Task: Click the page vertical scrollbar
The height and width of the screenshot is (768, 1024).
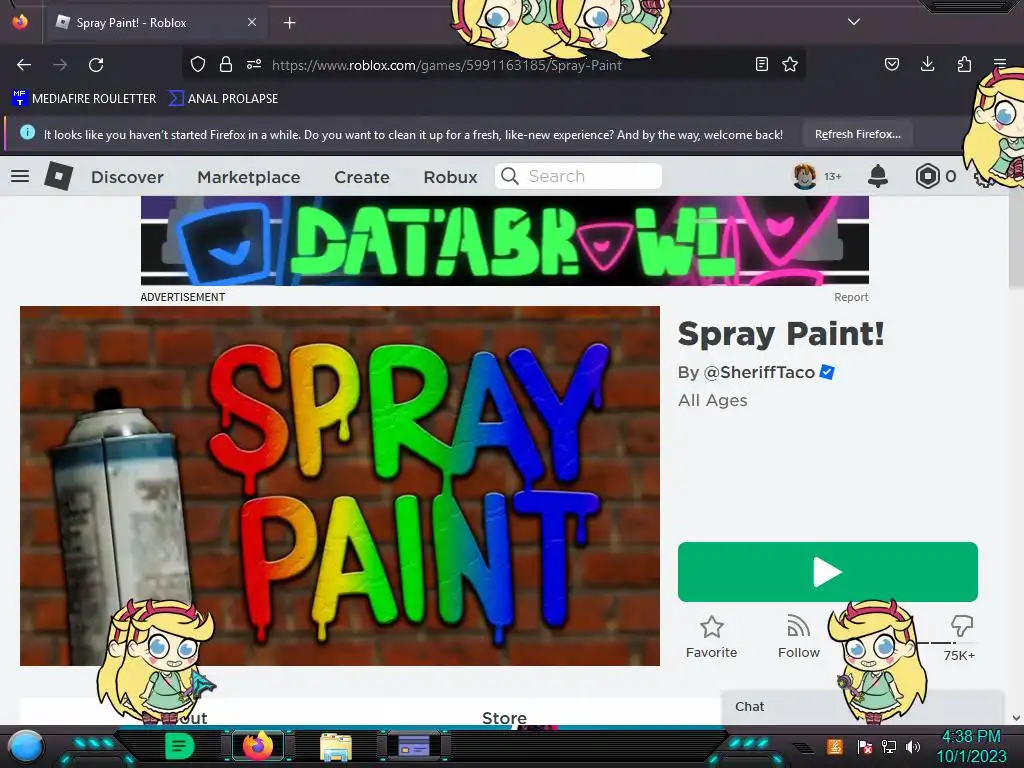Action: click(x=1016, y=242)
